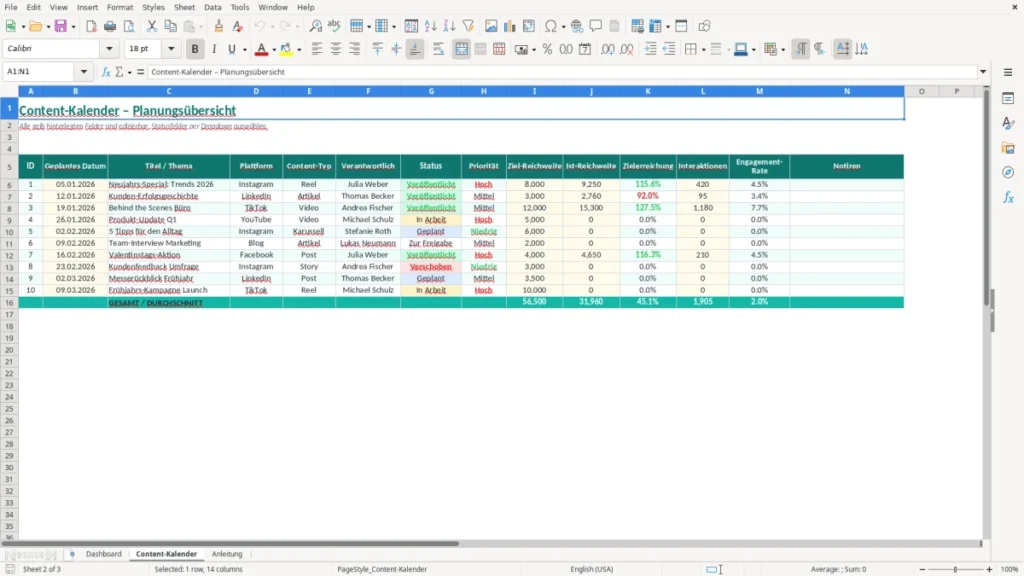Open the Sheet menu
Screen dimensions: 1024x576
184,7
